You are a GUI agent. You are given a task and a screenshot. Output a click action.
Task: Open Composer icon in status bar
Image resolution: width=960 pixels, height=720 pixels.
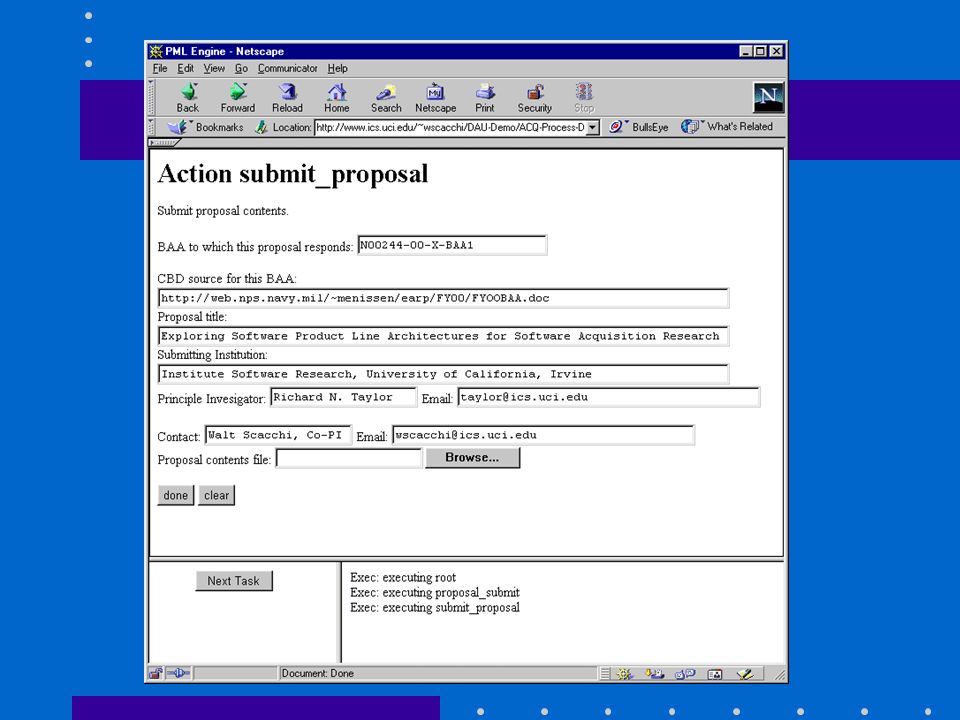click(x=745, y=674)
